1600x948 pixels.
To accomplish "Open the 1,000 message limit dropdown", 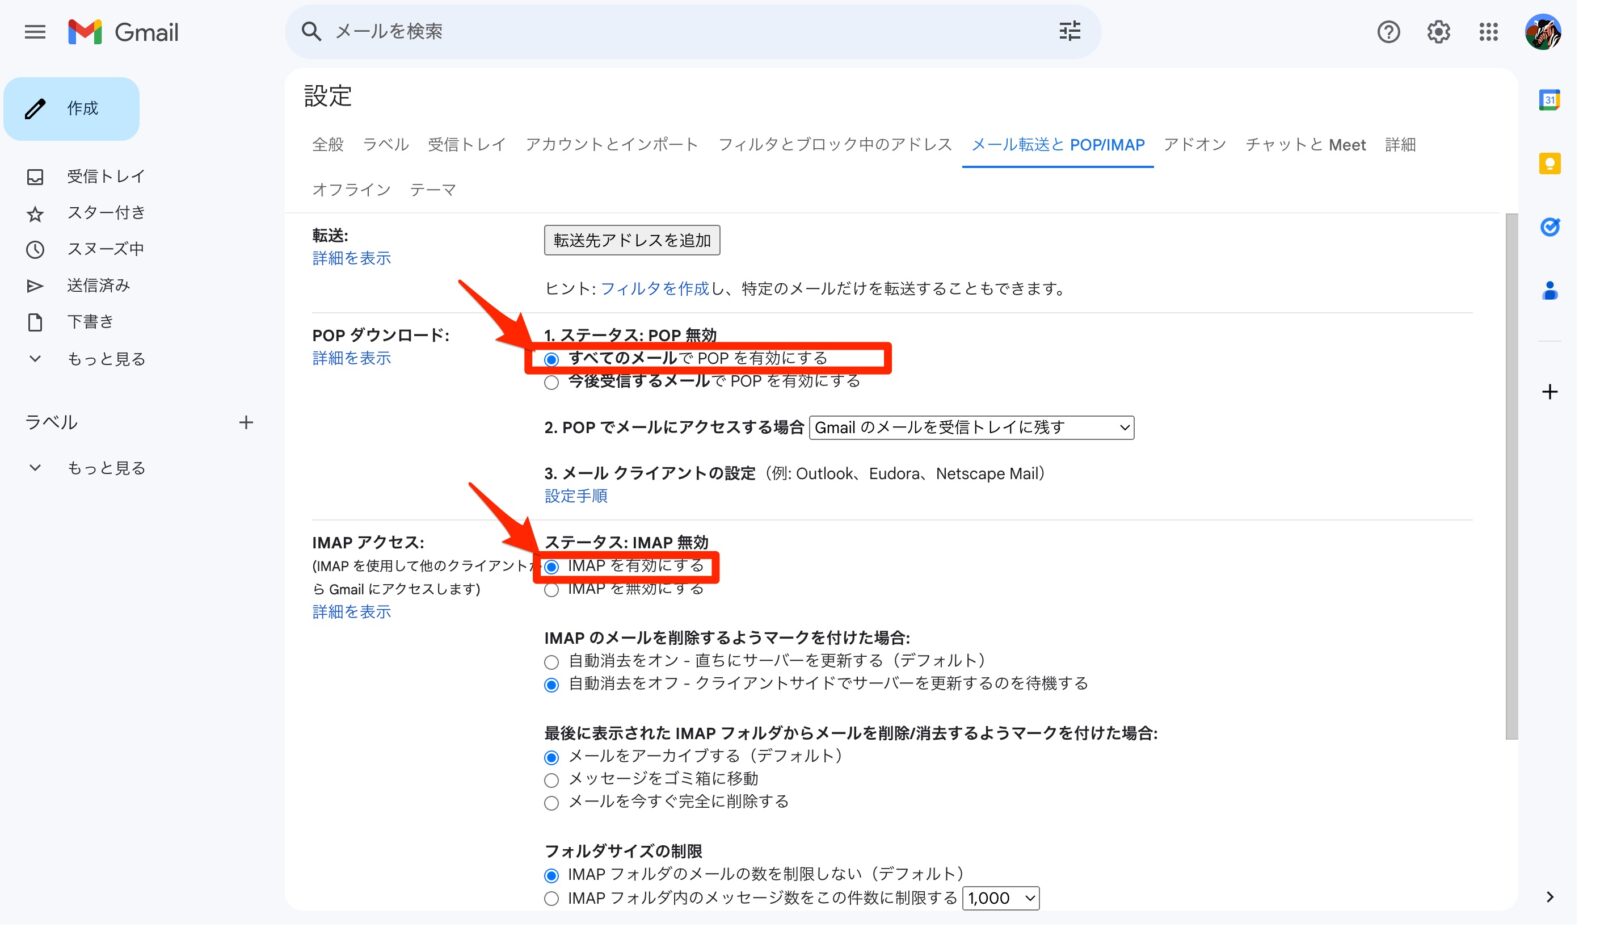I will pos(1001,898).
